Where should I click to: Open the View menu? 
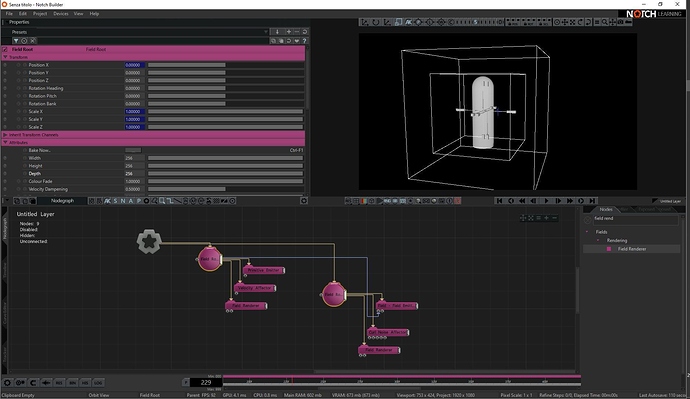[x=78, y=14]
